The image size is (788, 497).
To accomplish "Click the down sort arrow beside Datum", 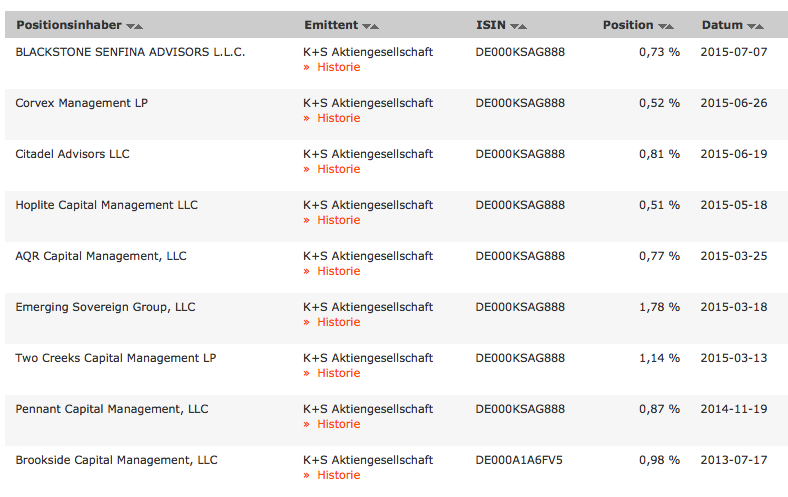I will (751, 26).
